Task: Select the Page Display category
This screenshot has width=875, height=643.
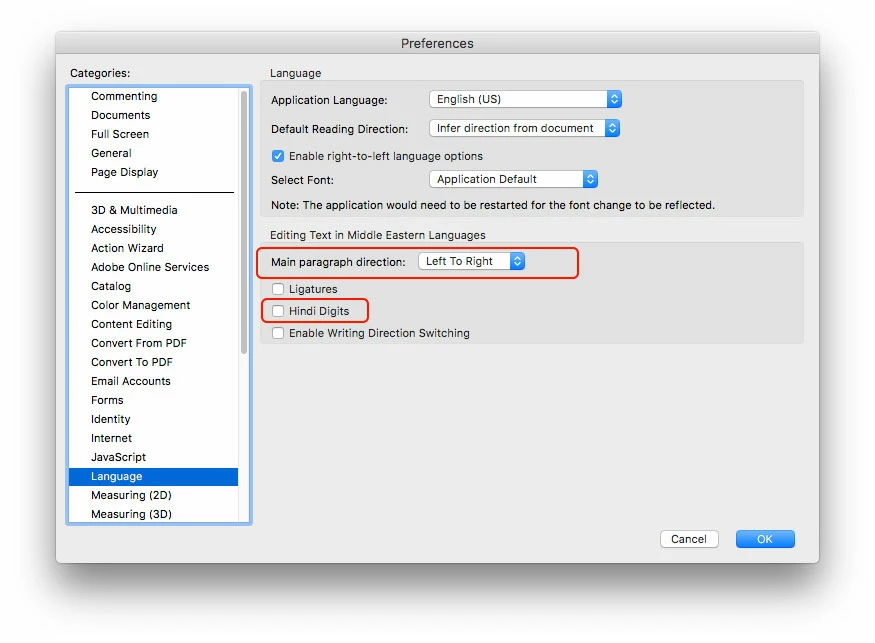Action: (x=153, y=172)
